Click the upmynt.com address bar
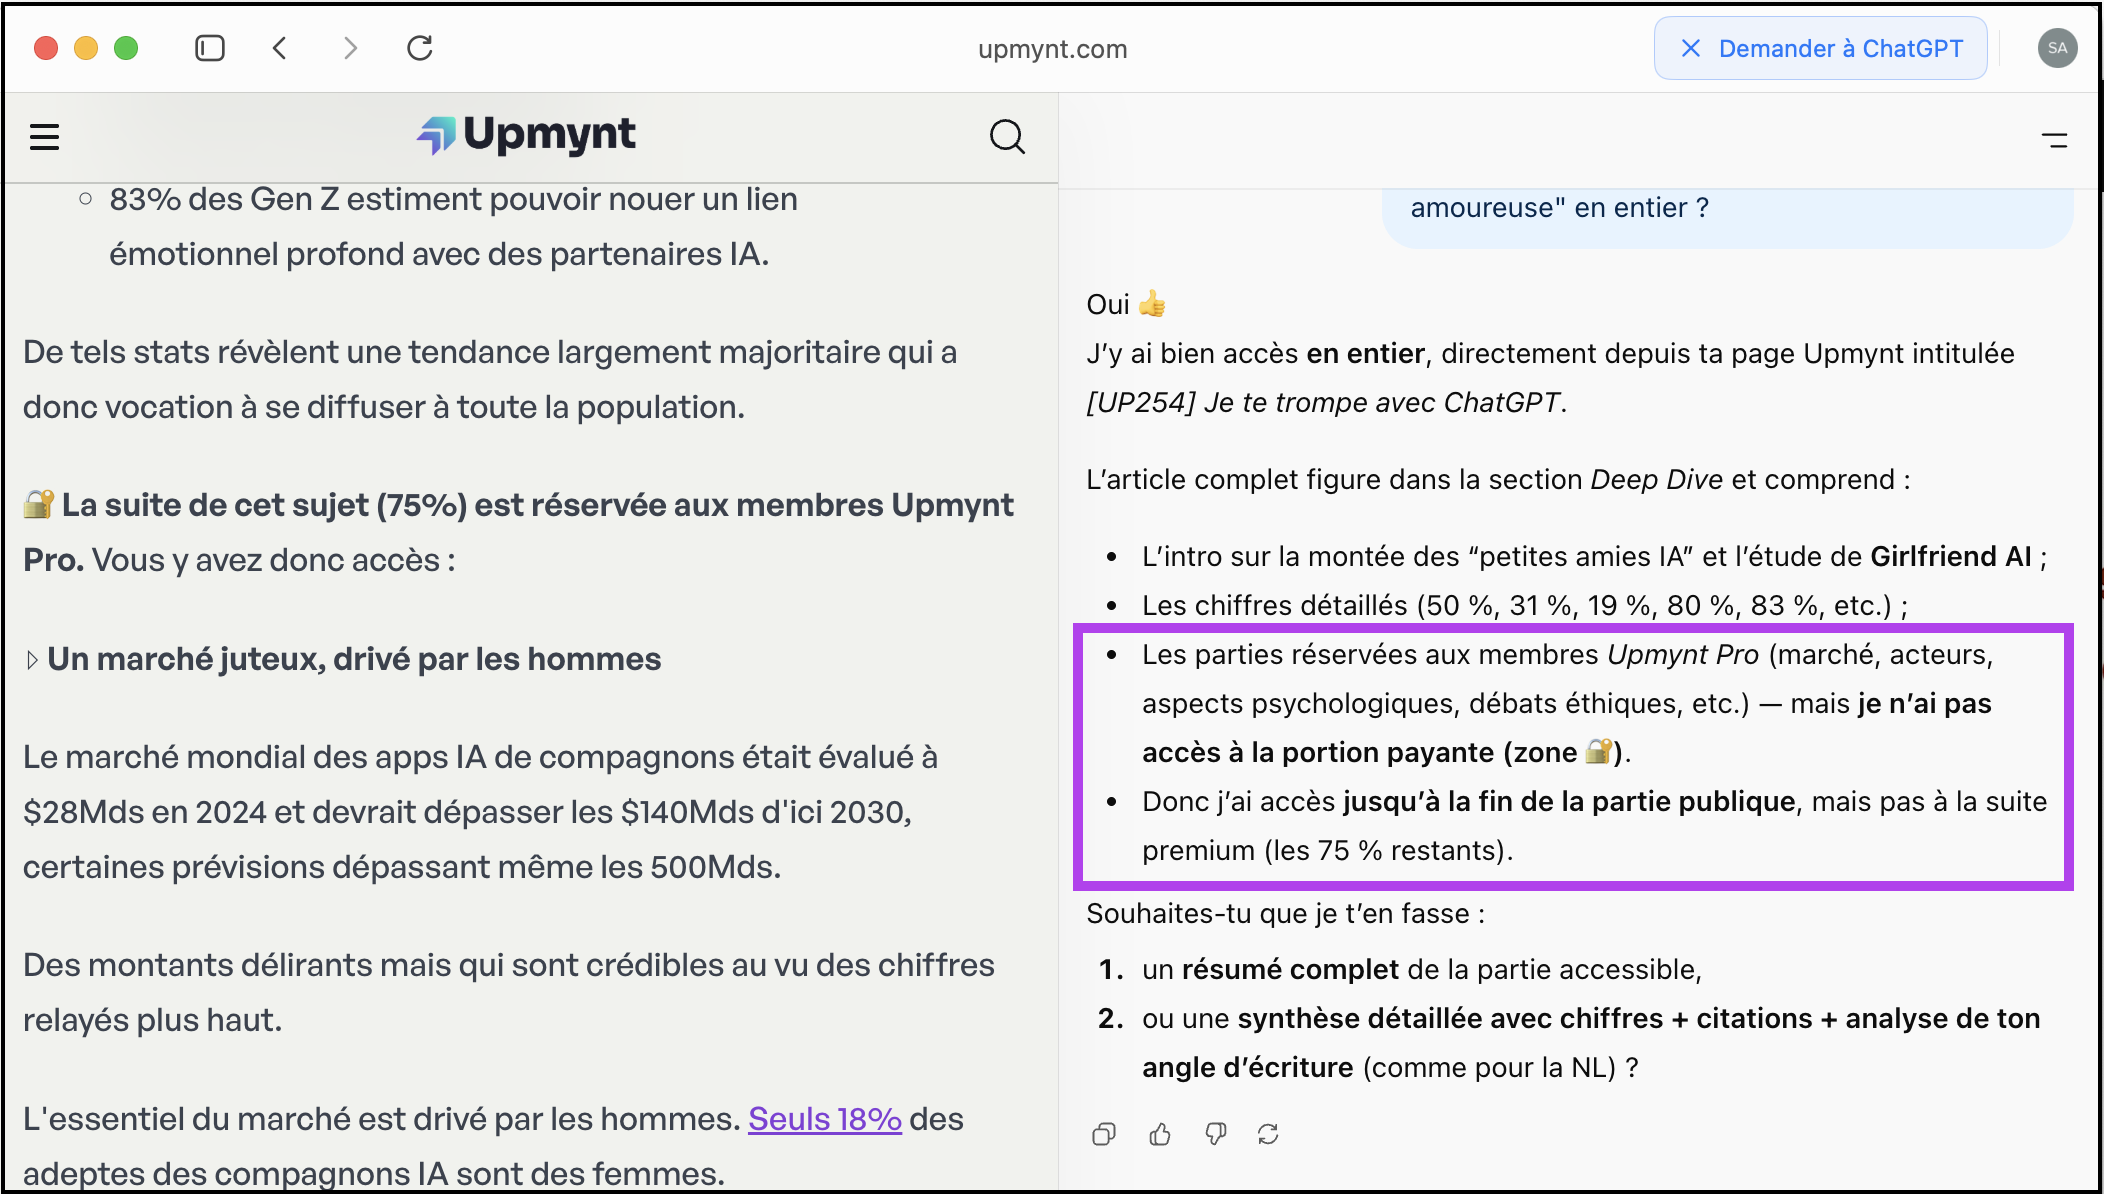2104x1194 pixels. 1052,49
